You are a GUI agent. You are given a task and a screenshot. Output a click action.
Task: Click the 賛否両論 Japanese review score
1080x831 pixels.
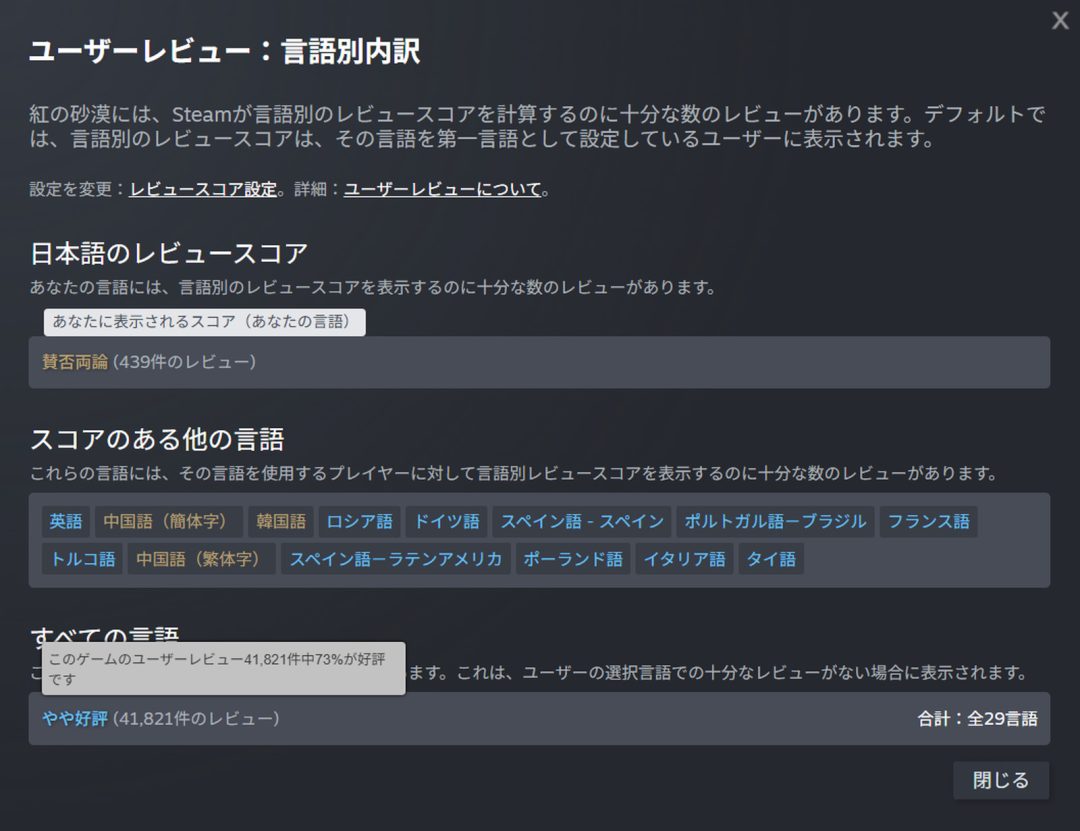pyautogui.click(x=75, y=362)
